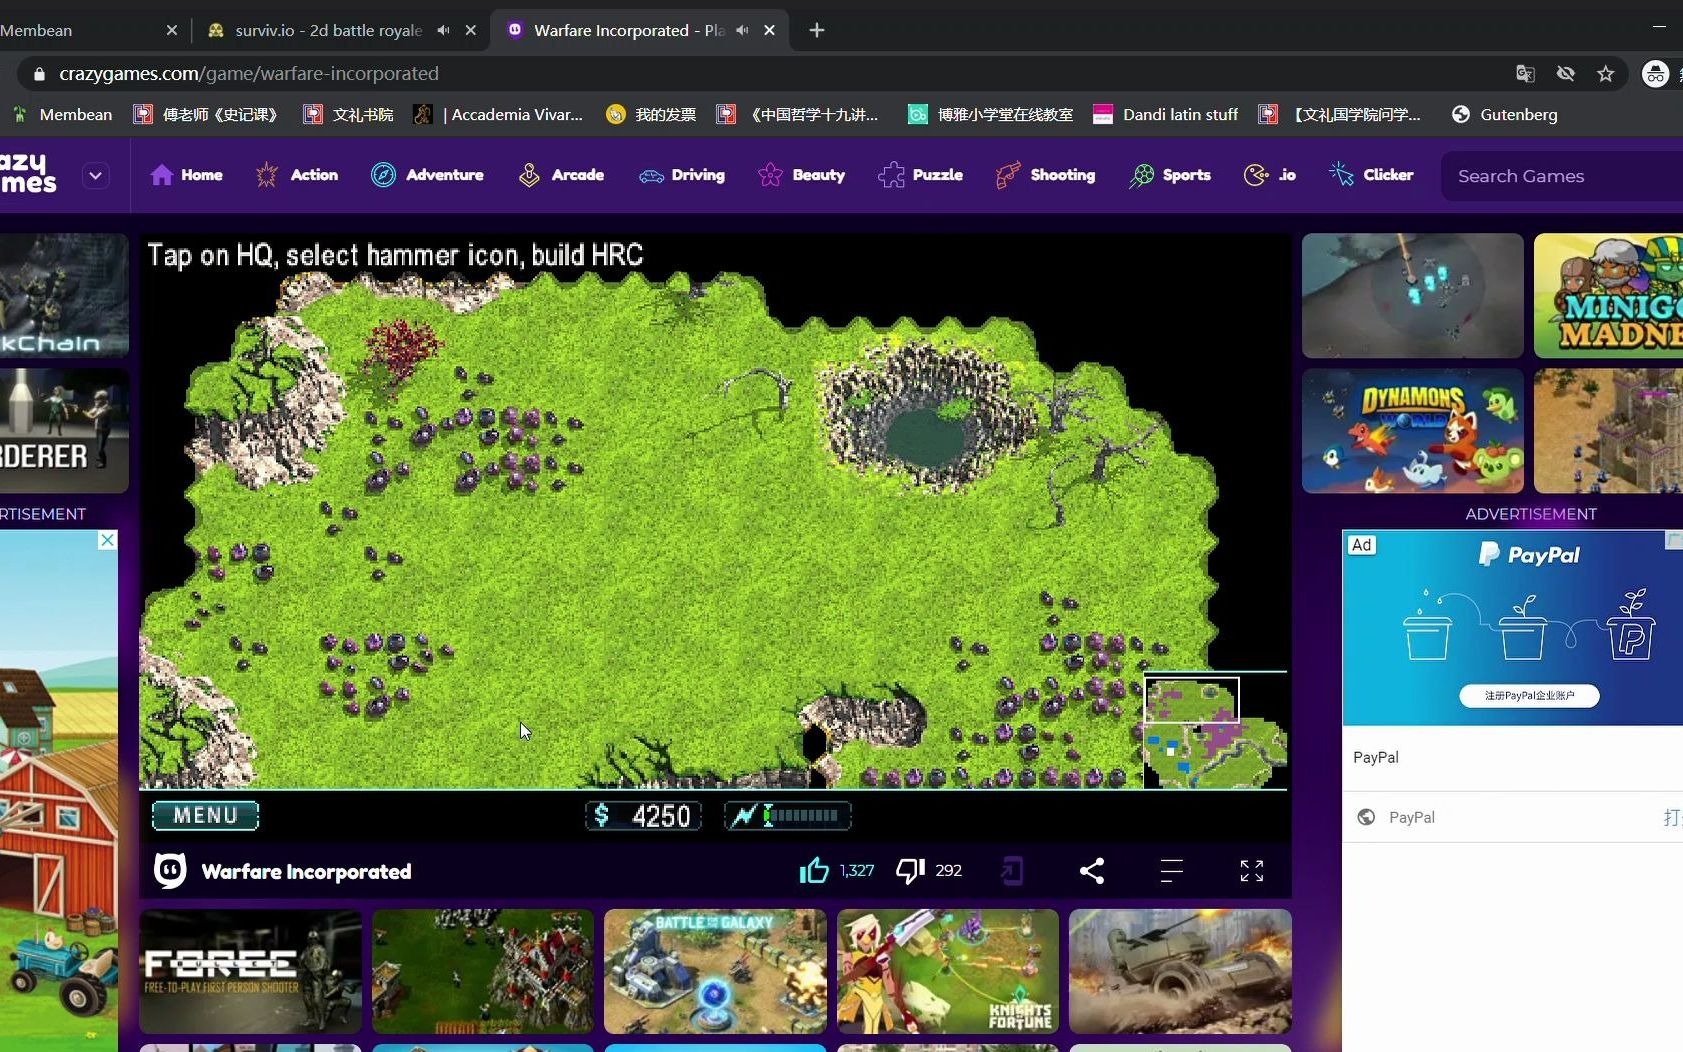This screenshot has width=1683, height=1052.
Task: Mute the Warfare Incorporated tab audio
Action: [x=742, y=30]
